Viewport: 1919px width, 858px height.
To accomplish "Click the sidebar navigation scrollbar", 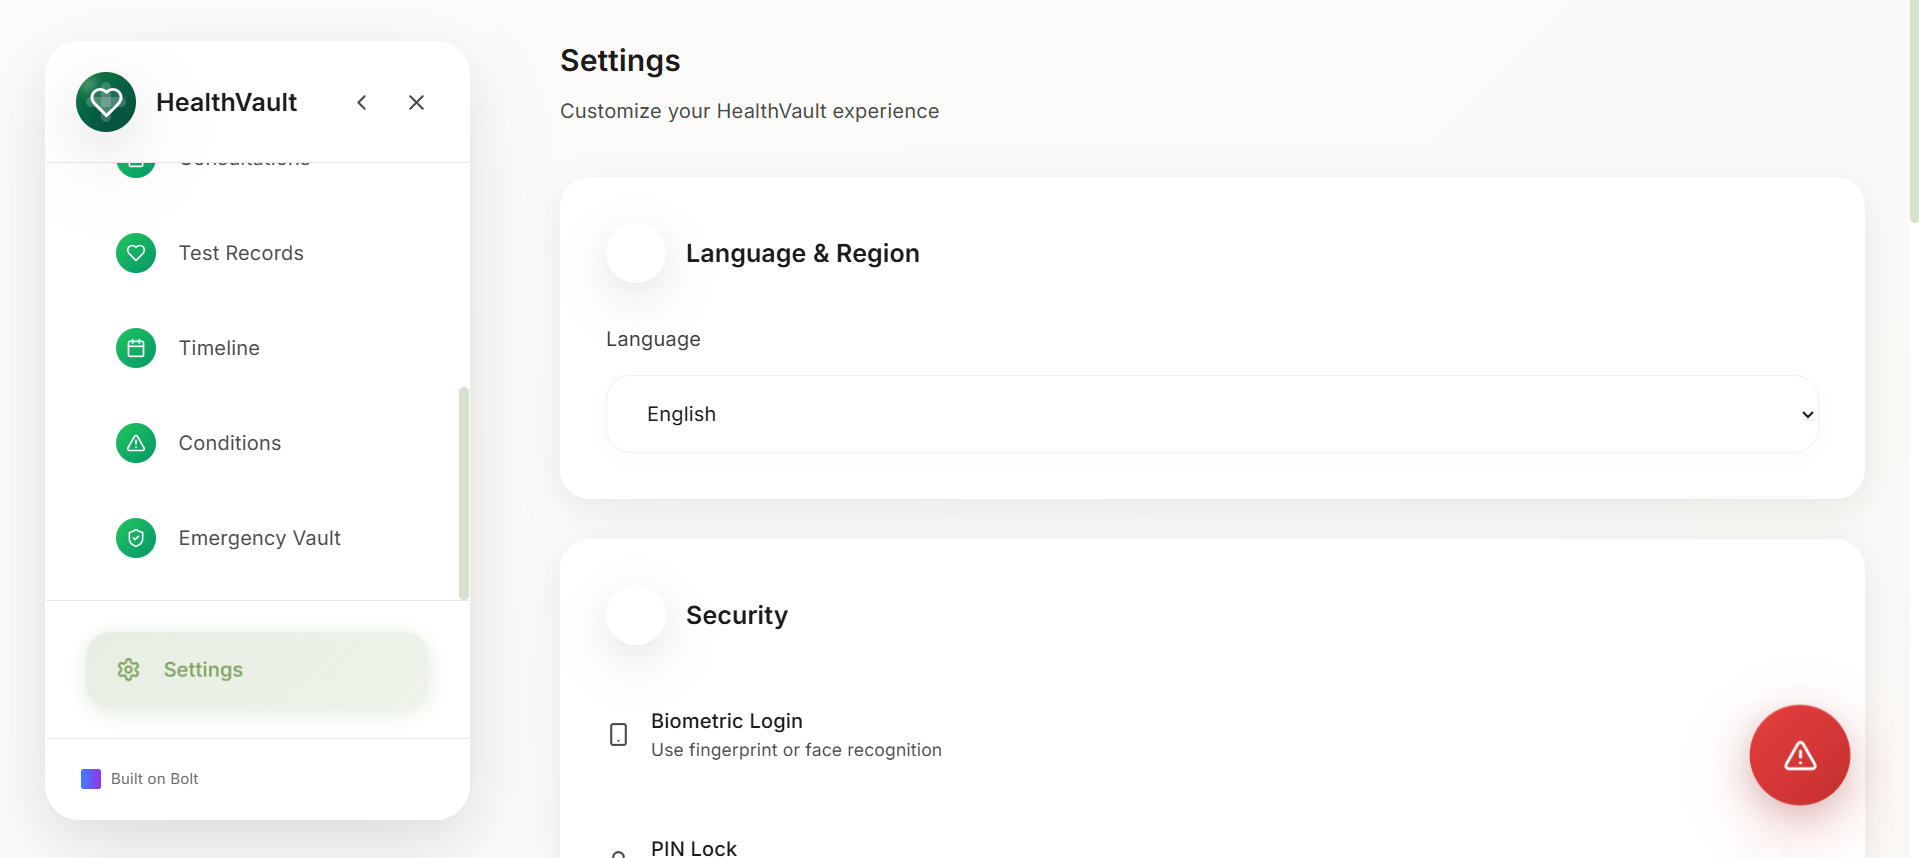I will click(463, 492).
